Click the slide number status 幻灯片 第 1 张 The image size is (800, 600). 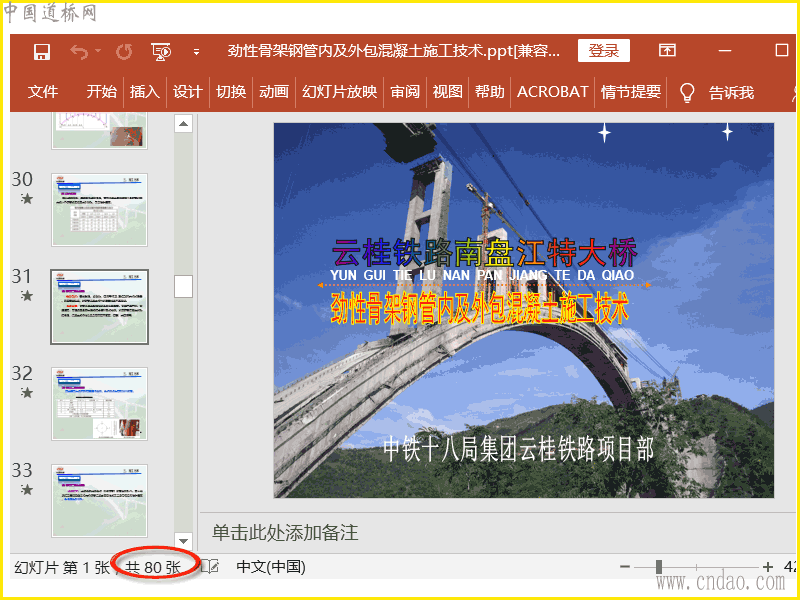pos(62,567)
